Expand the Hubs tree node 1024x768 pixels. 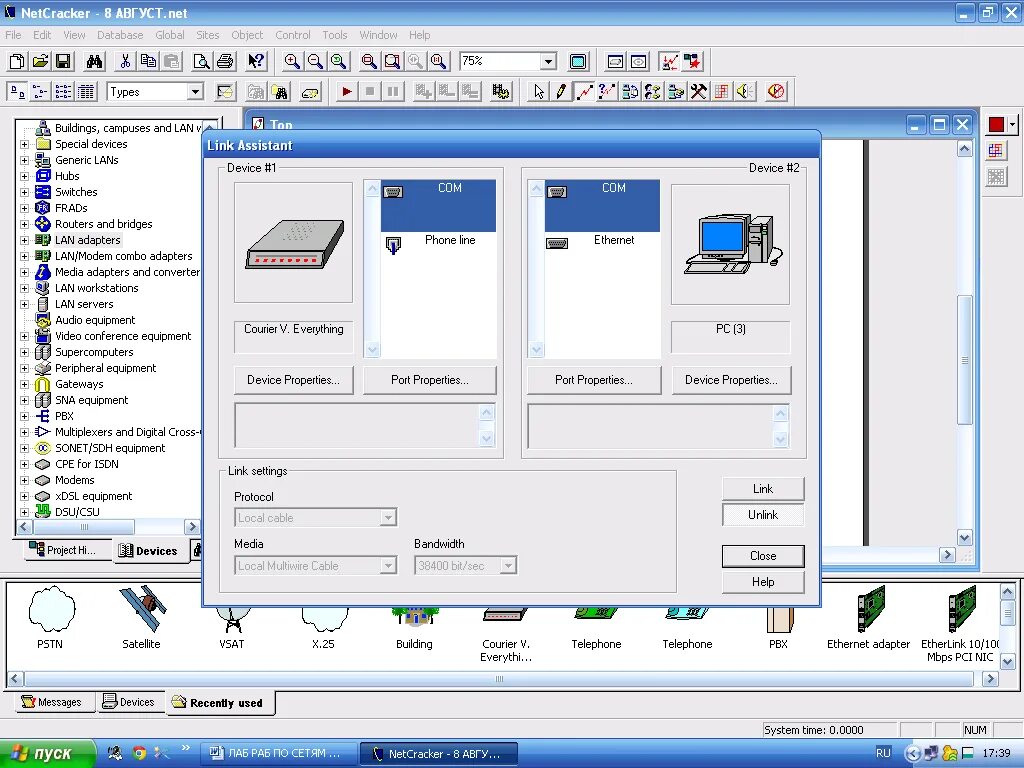(24, 176)
